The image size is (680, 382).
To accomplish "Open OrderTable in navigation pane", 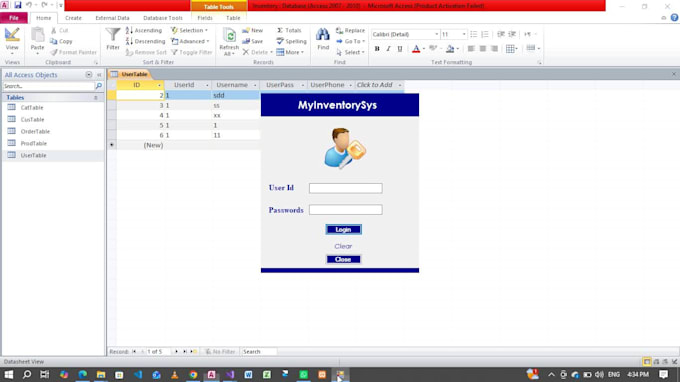I will click(35, 131).
